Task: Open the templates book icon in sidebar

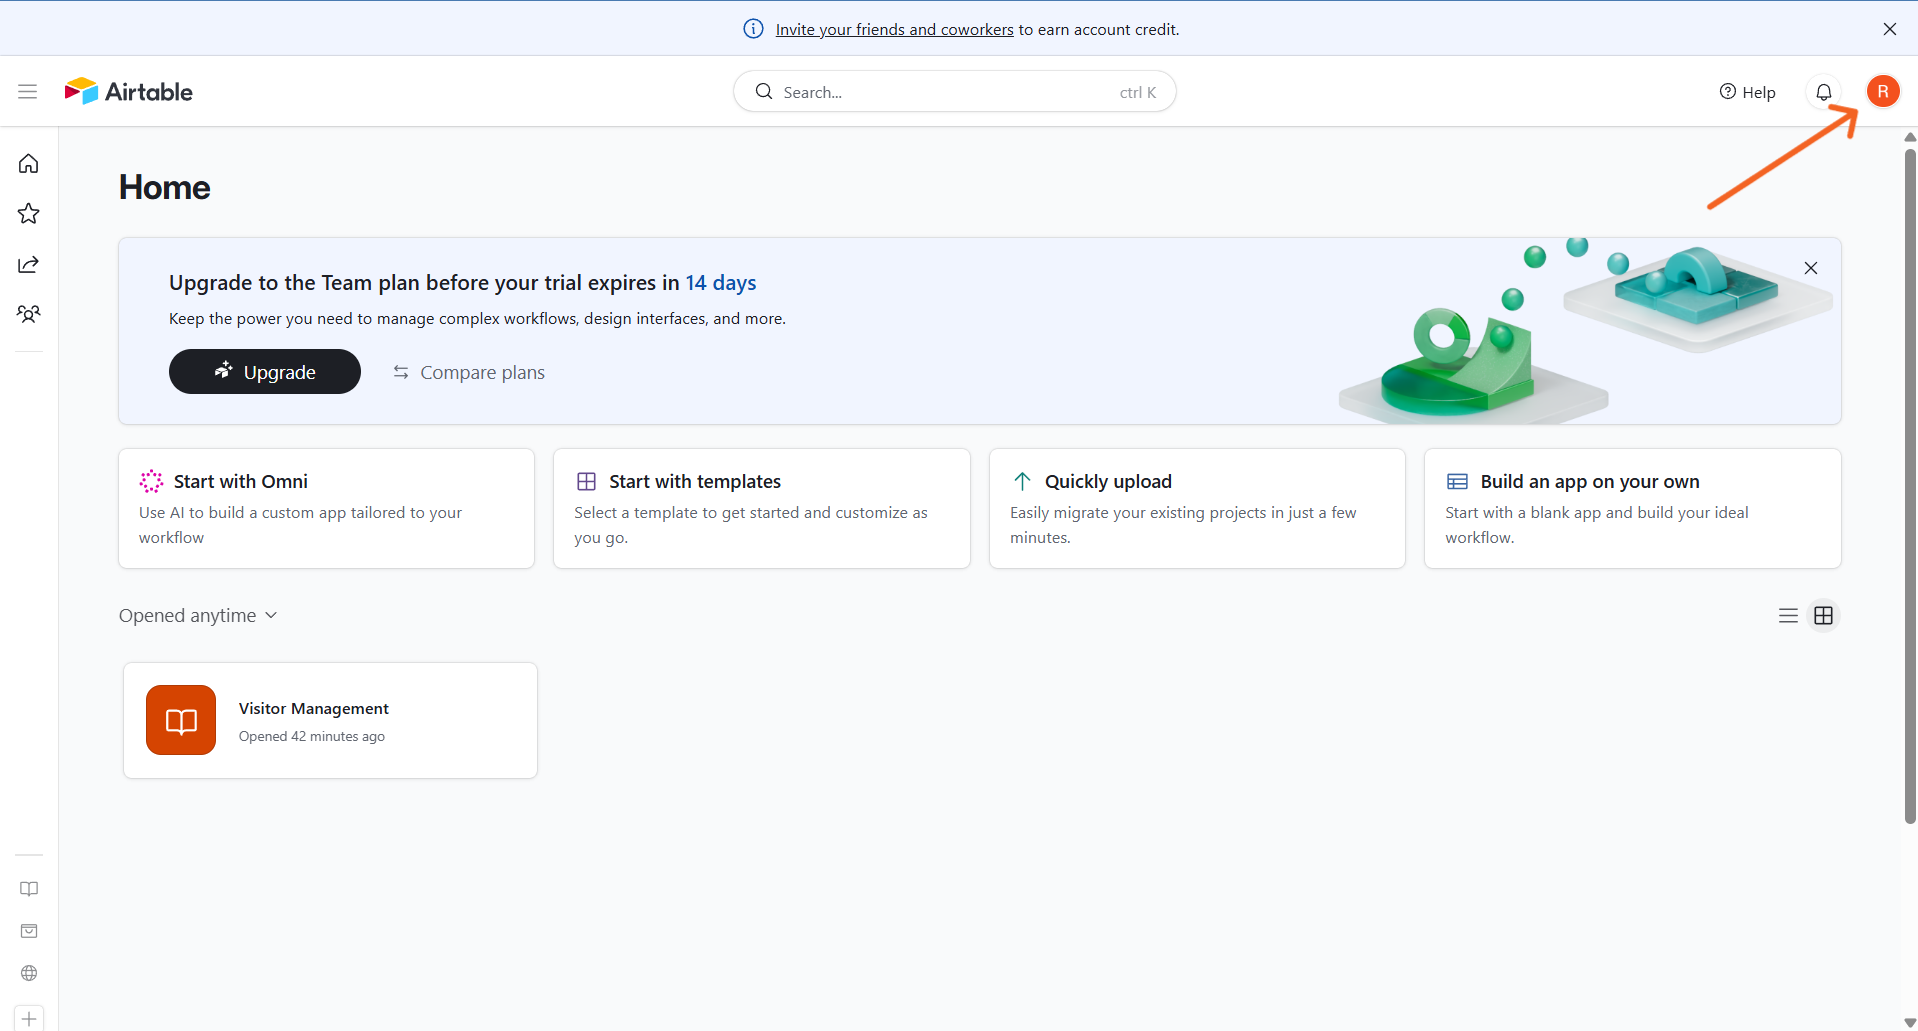Action: pyautogui.click(x=29, y=889)
